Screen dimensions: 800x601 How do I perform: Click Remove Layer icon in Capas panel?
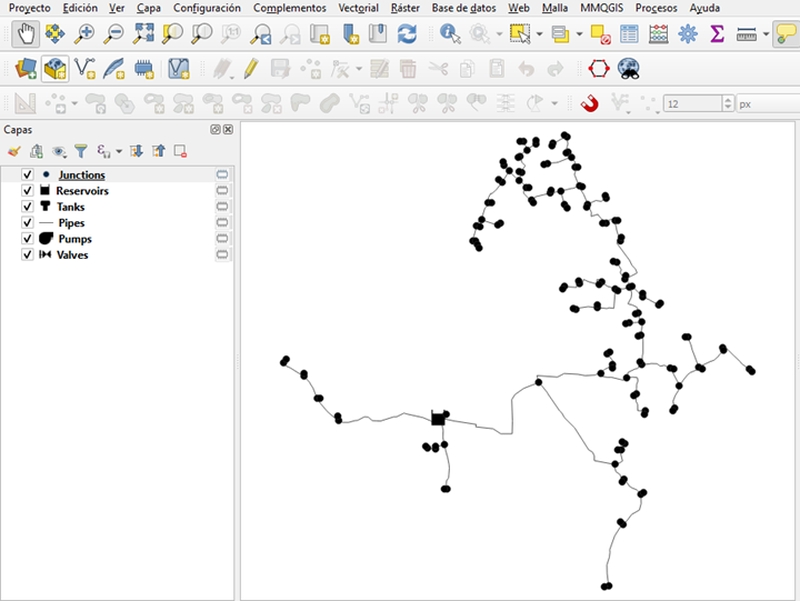point(180,151)
